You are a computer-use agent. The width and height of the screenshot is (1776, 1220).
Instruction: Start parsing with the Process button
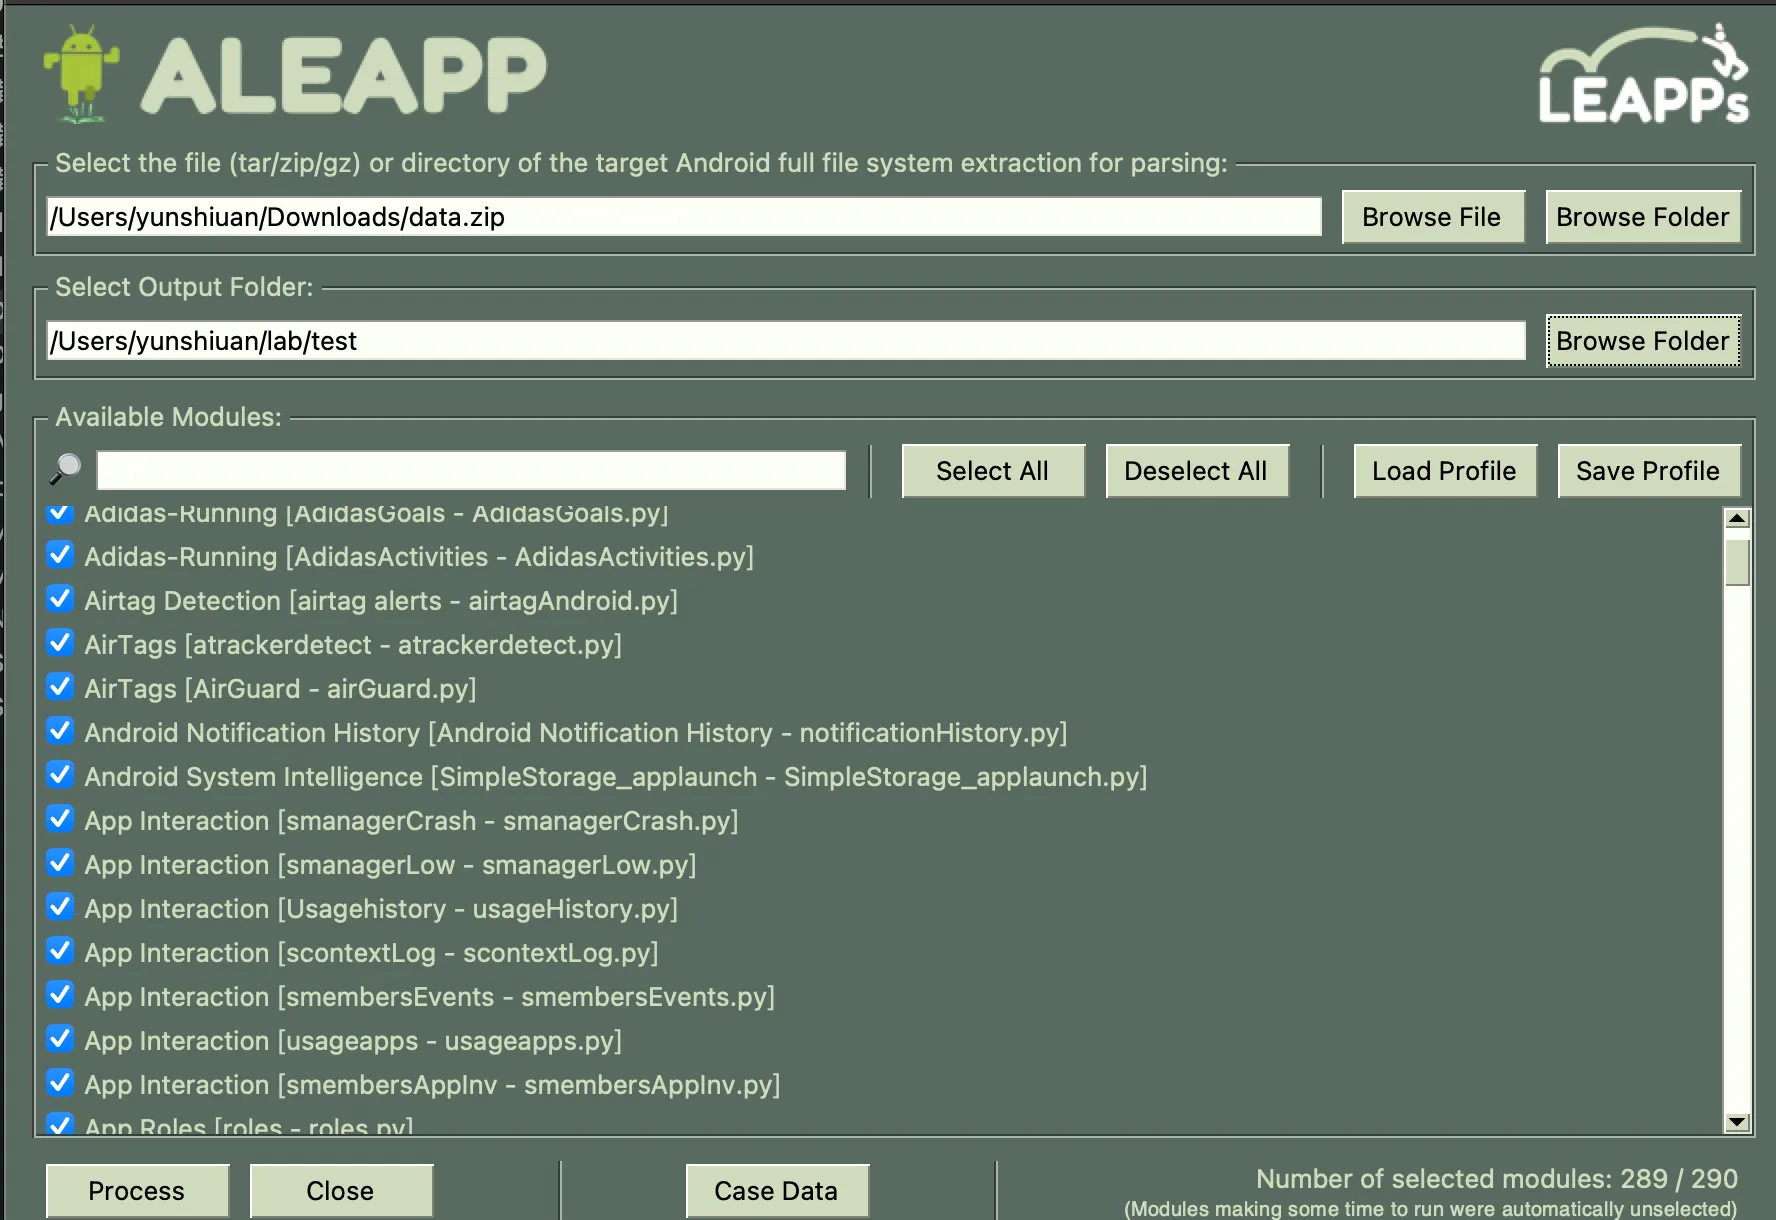pos(137,1191)
